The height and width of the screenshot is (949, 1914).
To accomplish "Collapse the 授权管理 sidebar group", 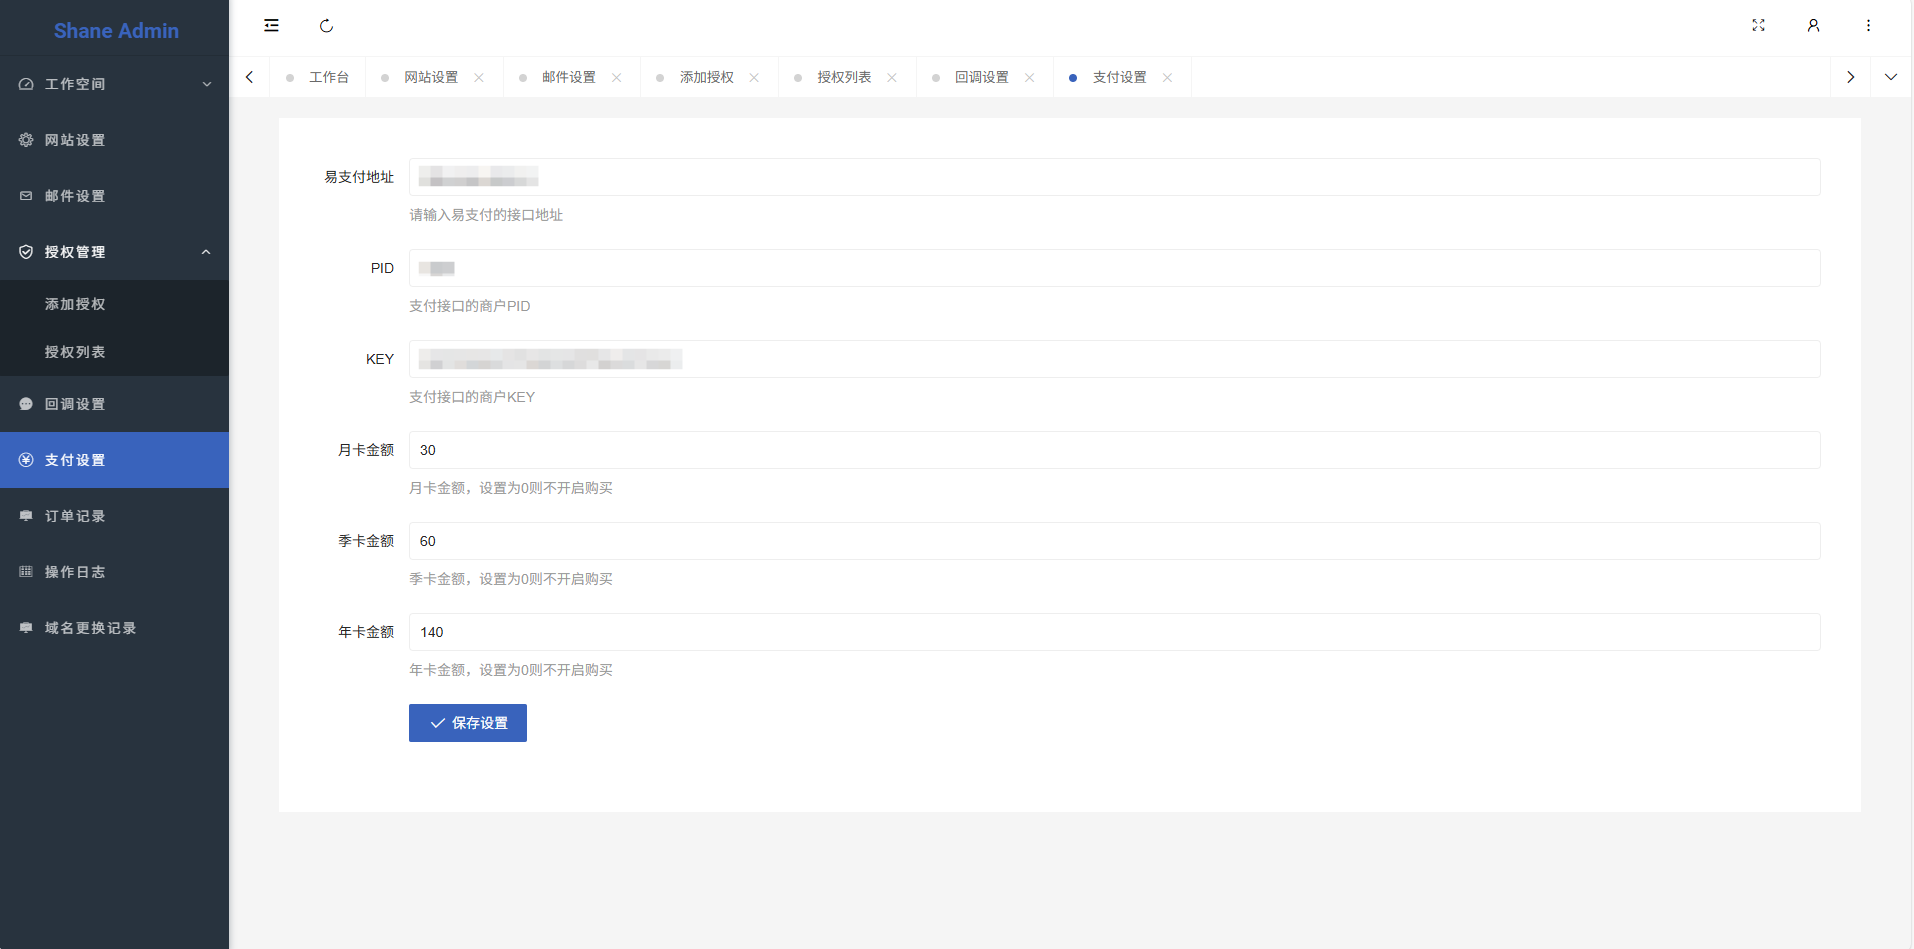I will (x=114, y=252).
